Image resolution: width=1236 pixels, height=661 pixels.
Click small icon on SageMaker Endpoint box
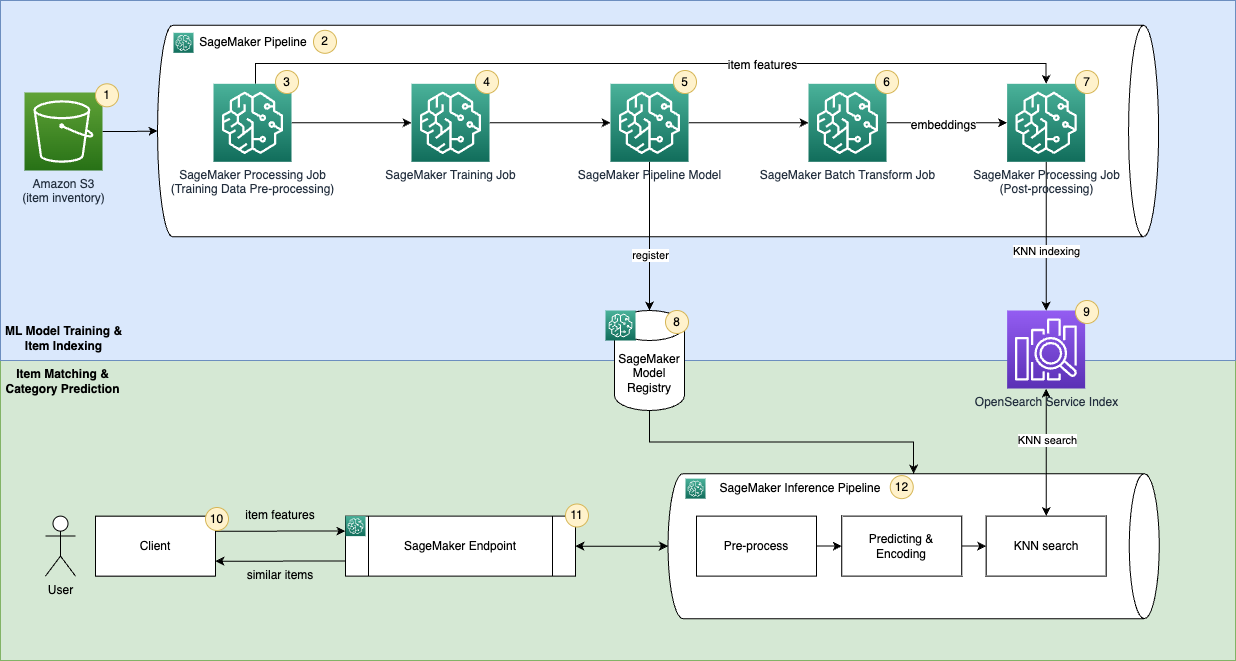tap(356, 526)
